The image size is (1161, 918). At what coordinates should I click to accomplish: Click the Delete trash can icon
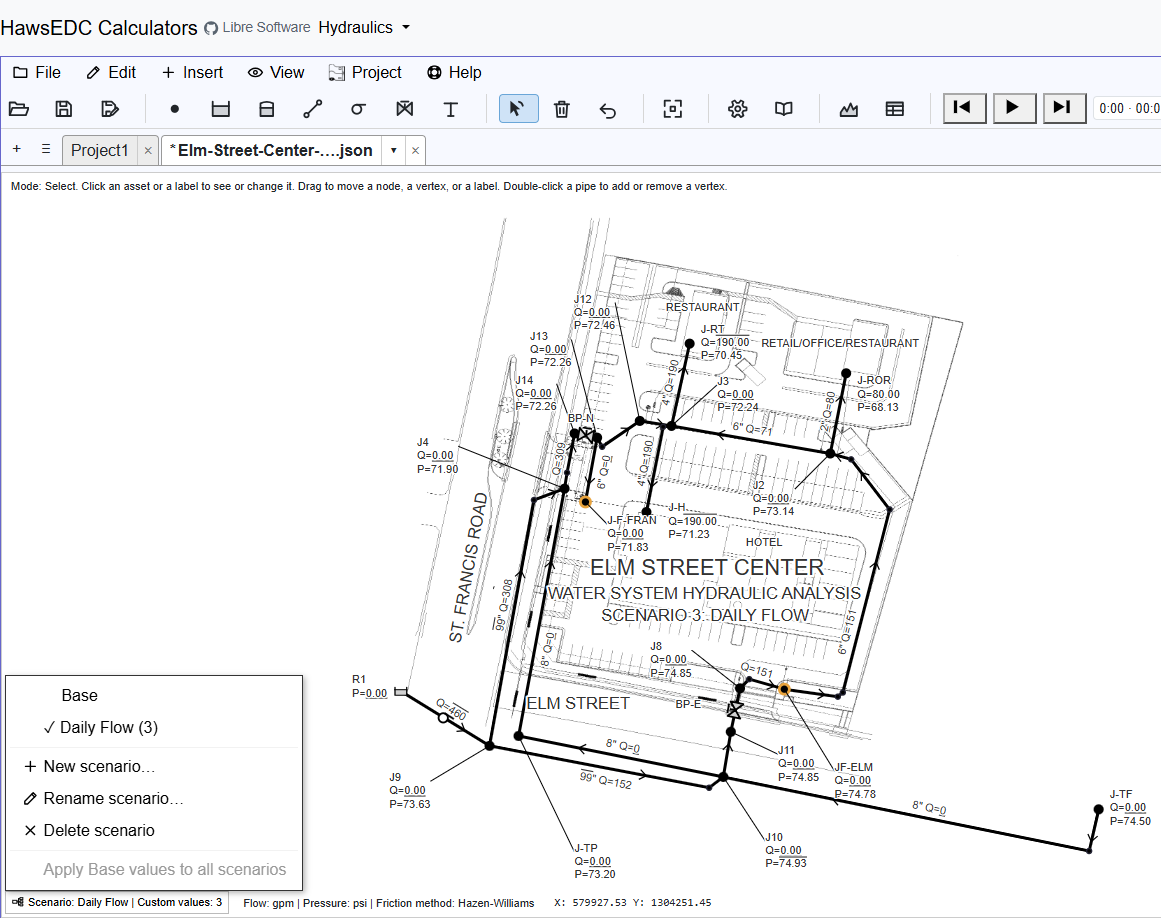point(562,109)
